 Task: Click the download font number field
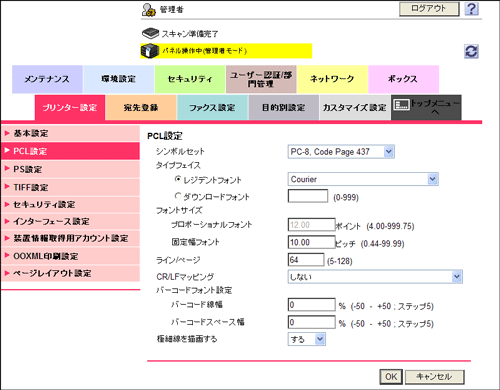308,196
